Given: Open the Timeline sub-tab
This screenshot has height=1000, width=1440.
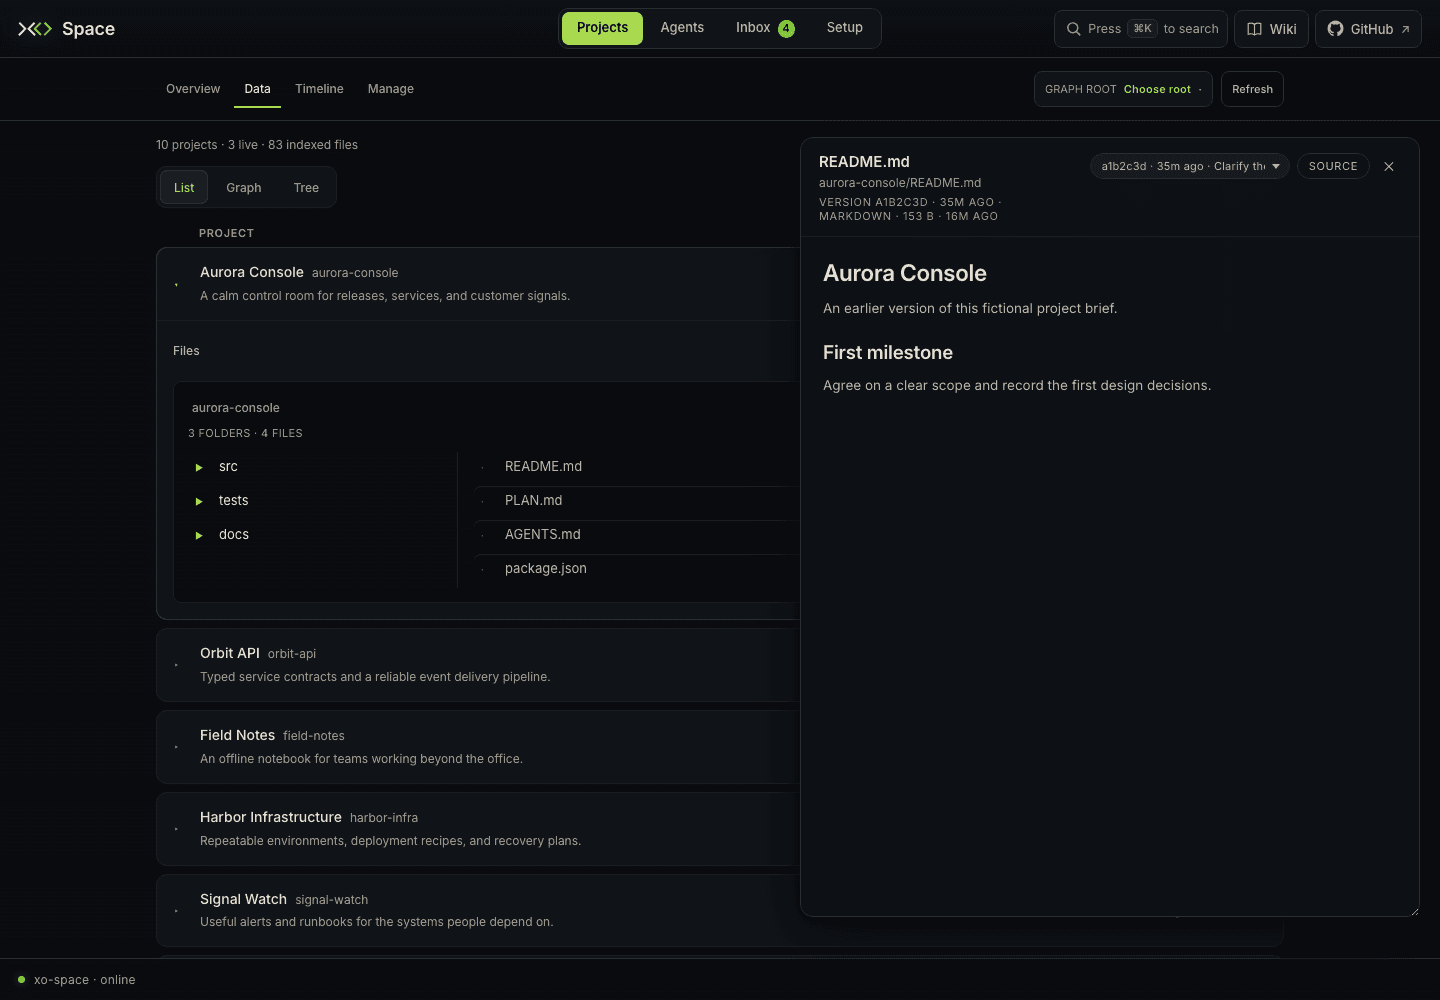Looking at the screenshot, I should tap(319, 89).
